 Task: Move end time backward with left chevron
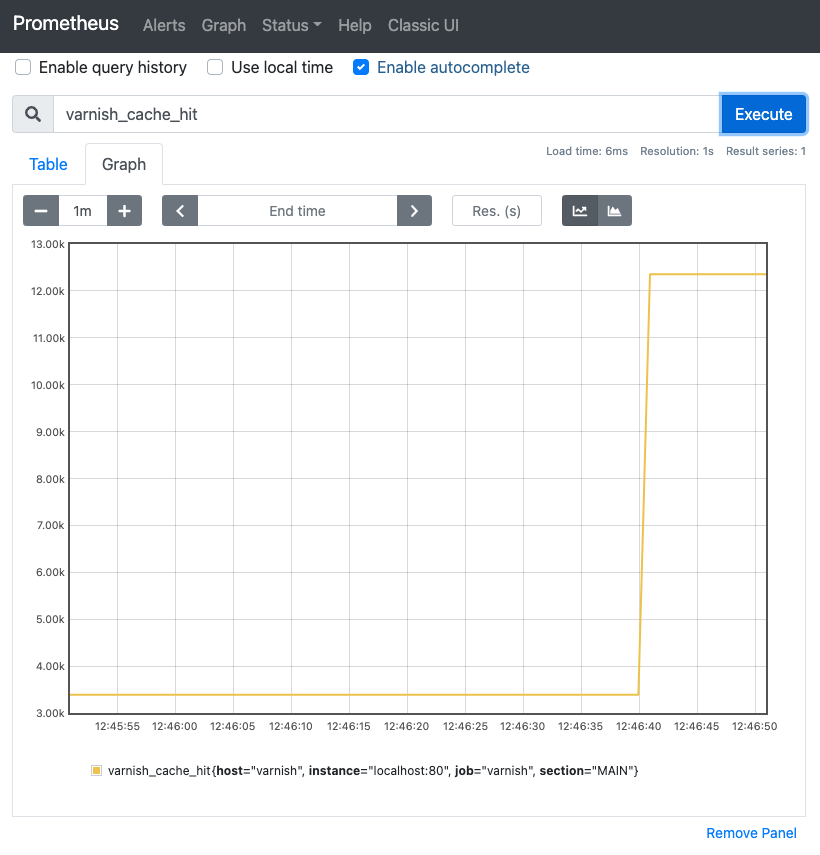coord(180,211)
